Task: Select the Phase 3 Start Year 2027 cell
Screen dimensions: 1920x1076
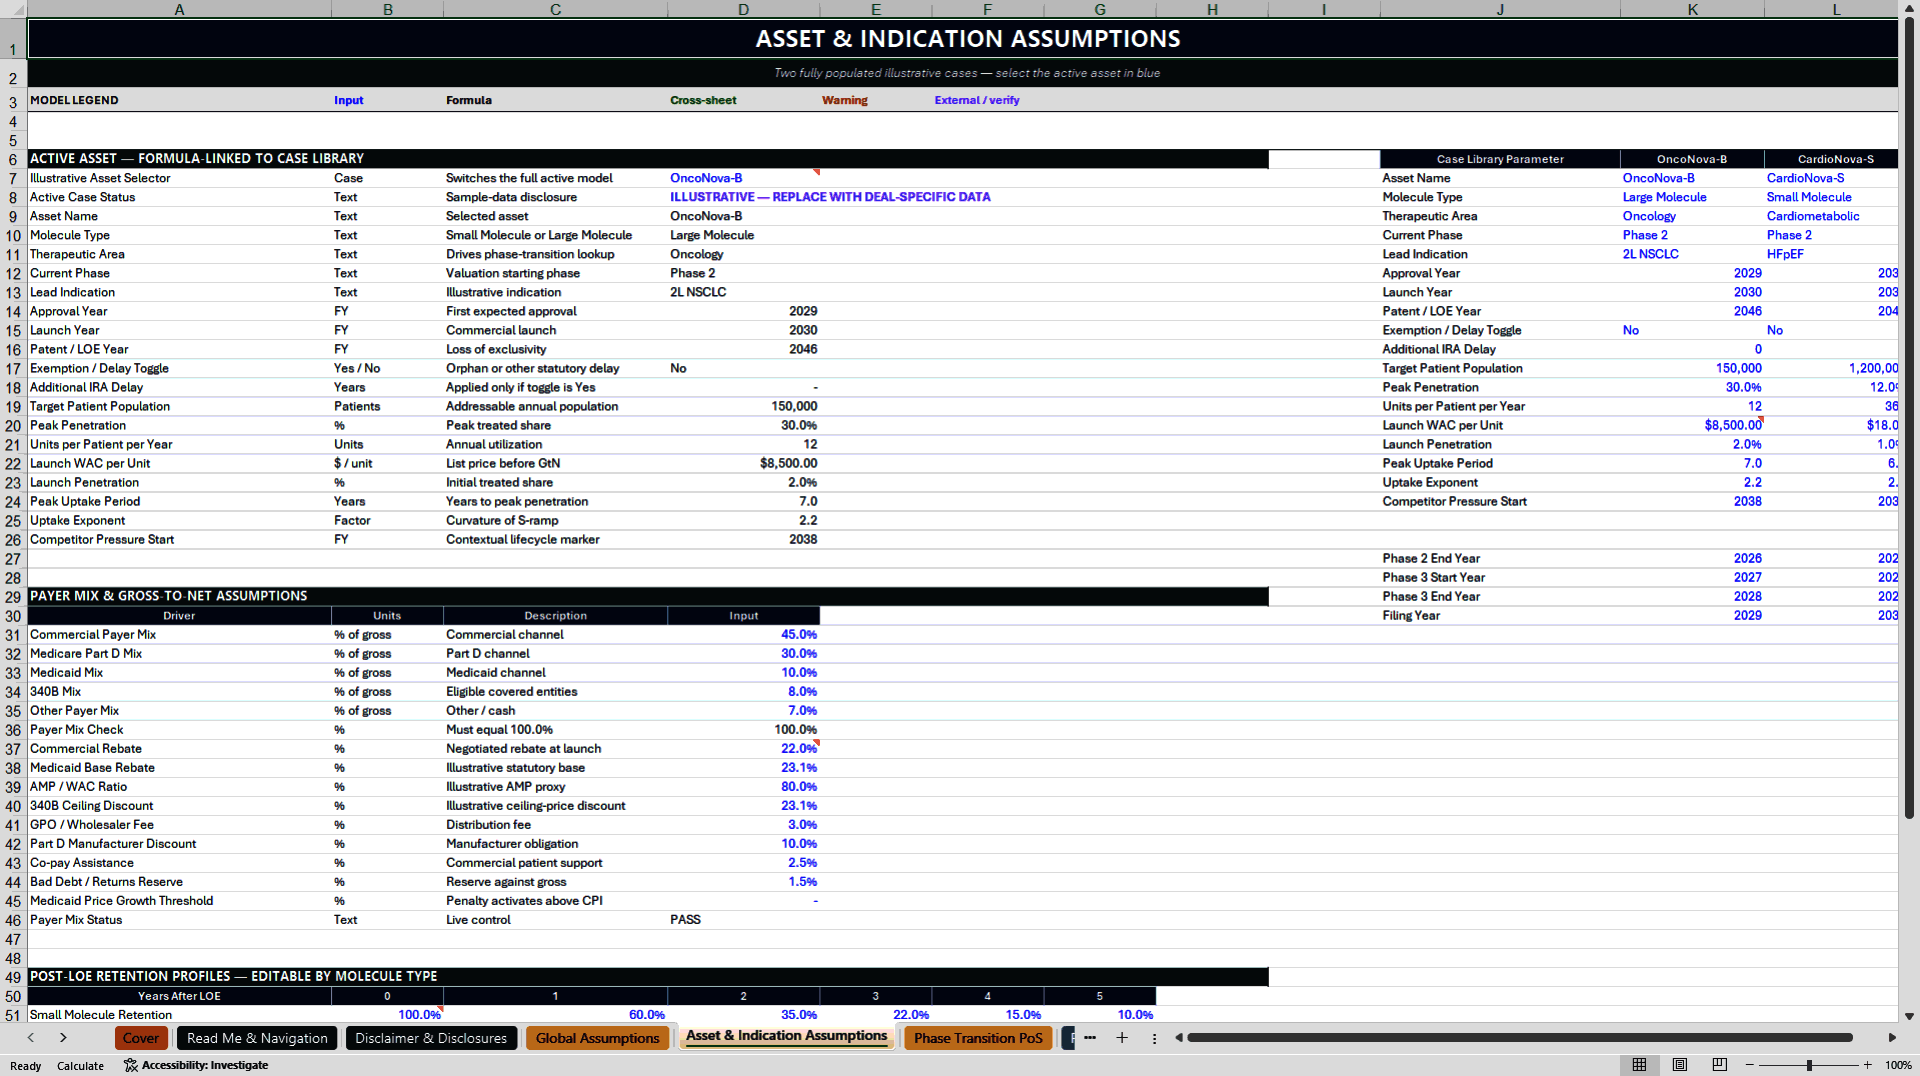Action: click(1692, 577)
